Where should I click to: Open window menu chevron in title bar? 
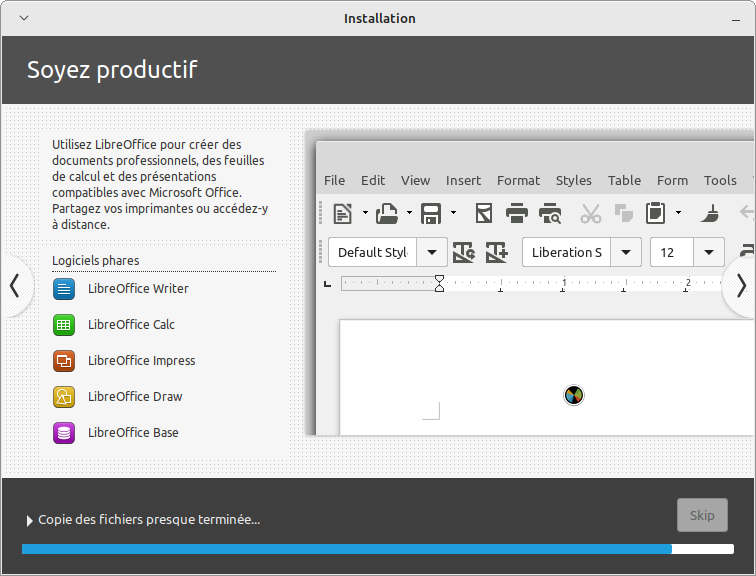(24, 18)
